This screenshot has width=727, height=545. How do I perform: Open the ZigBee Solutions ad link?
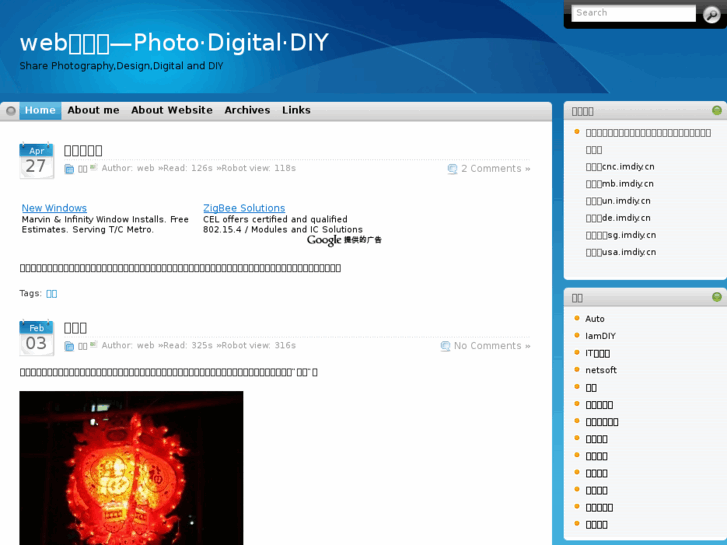pos(244,208)
